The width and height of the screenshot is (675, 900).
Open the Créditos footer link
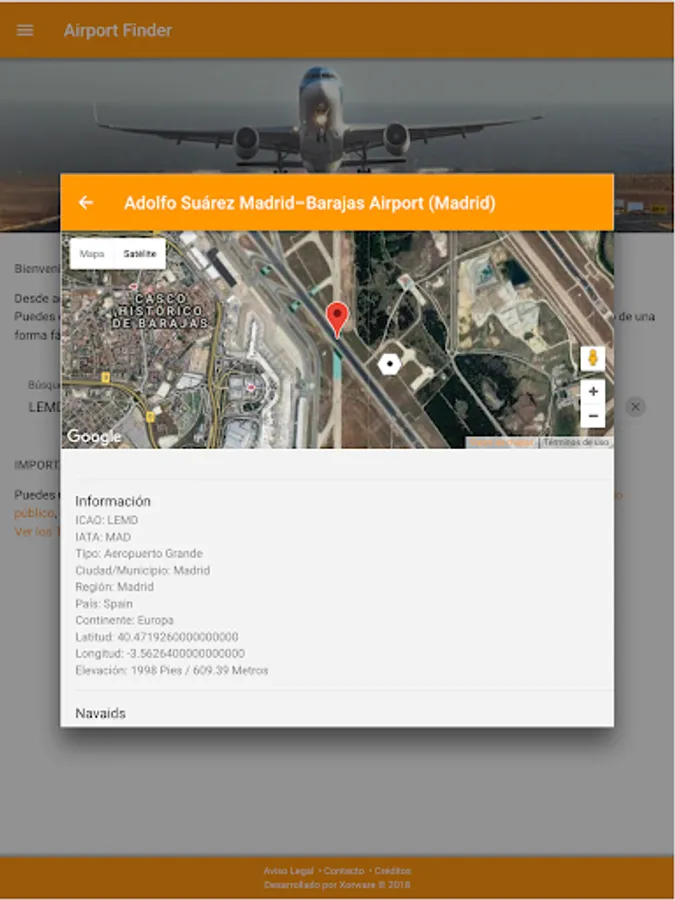click(x=393, y=871)
